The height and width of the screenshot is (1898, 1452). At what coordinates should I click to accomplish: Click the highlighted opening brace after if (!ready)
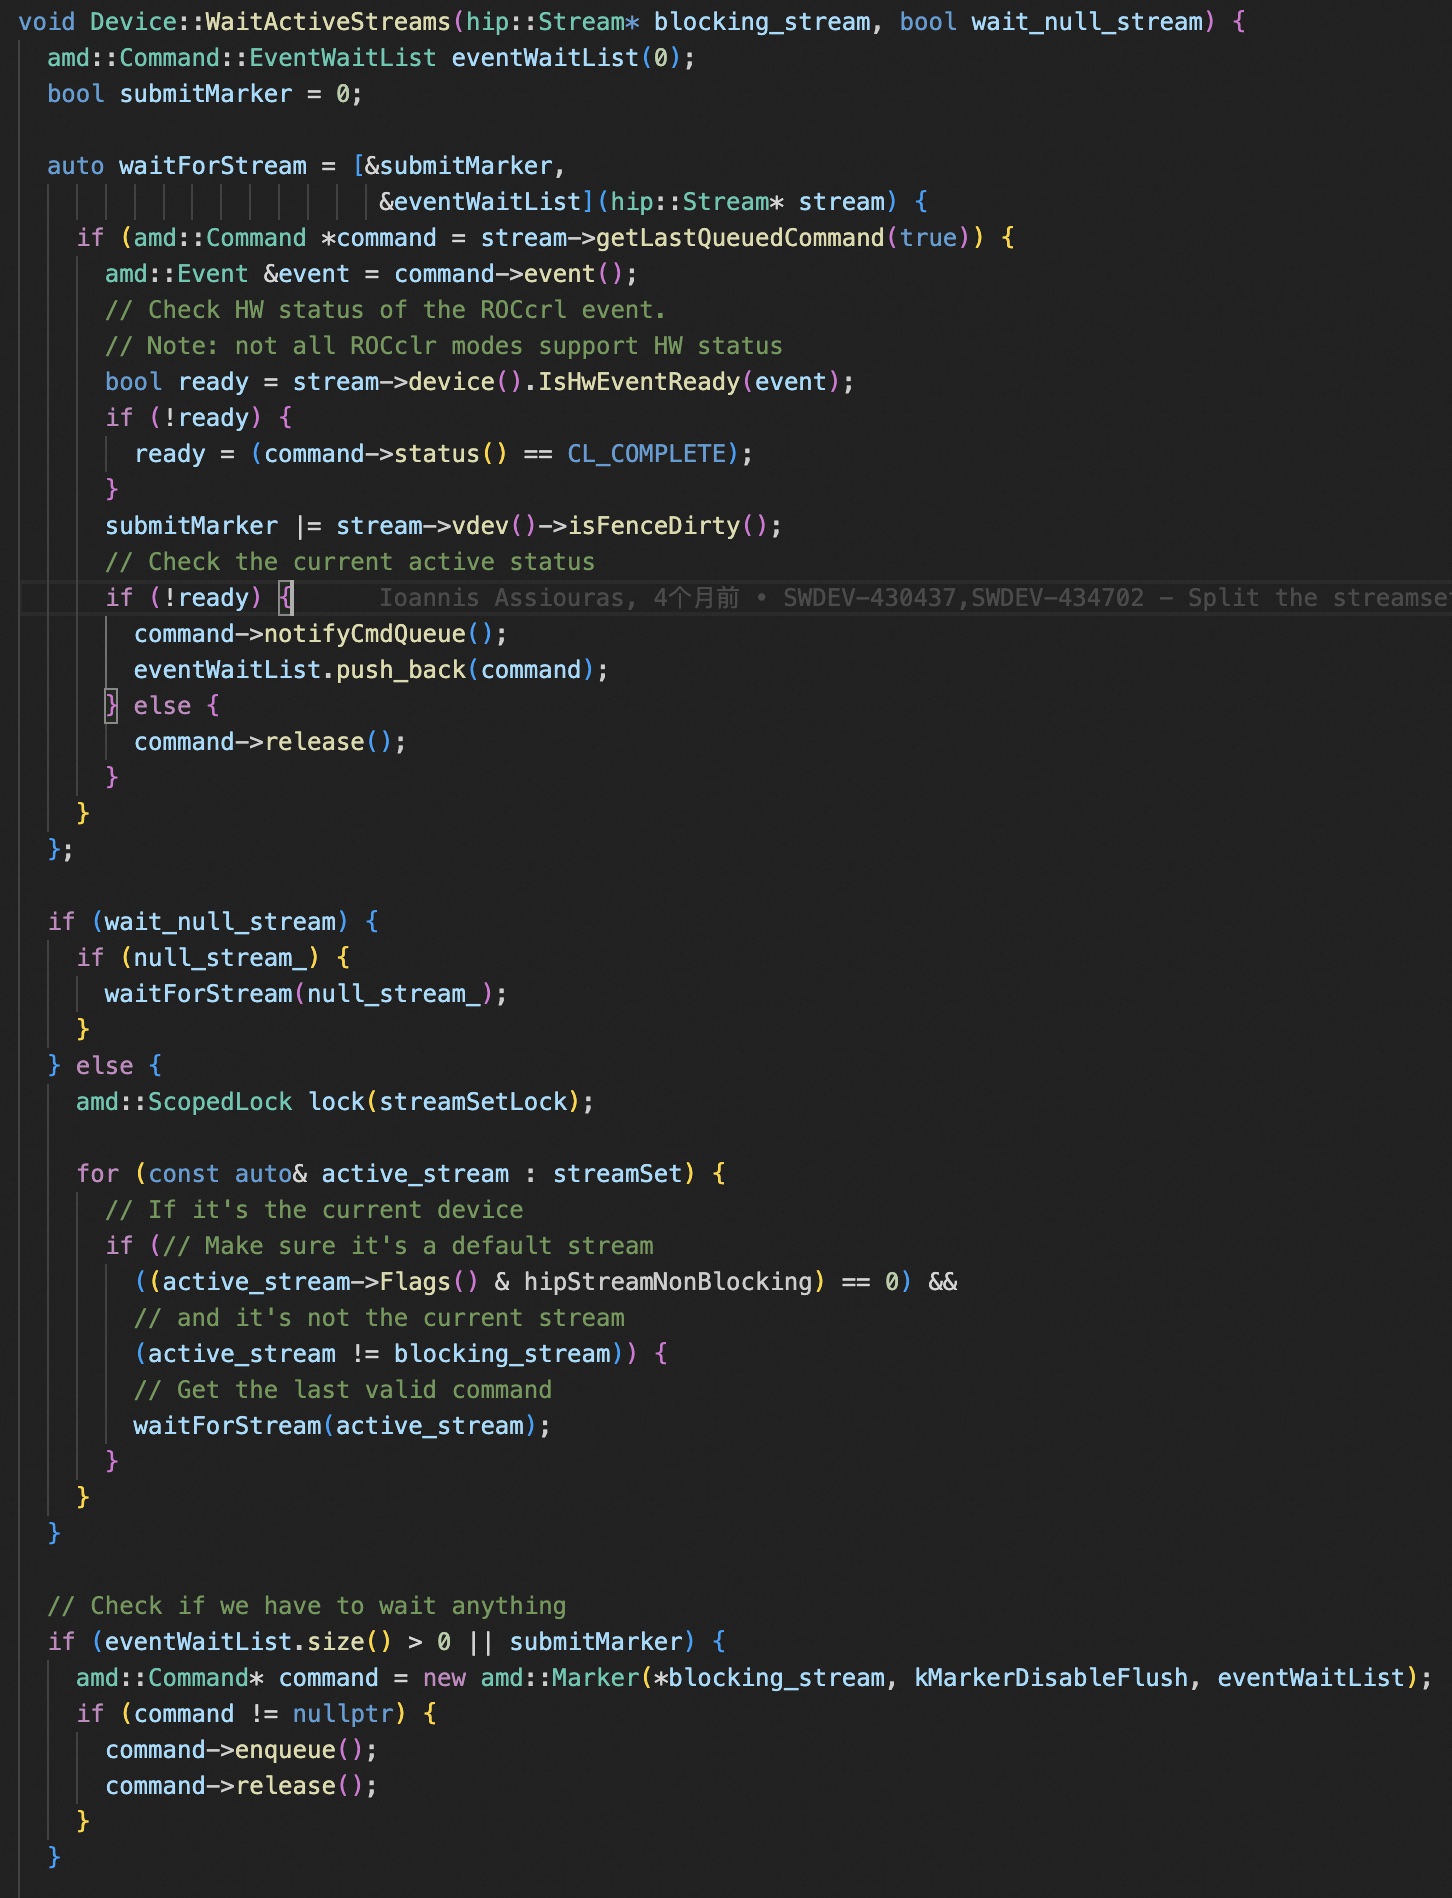pos(286,598)
